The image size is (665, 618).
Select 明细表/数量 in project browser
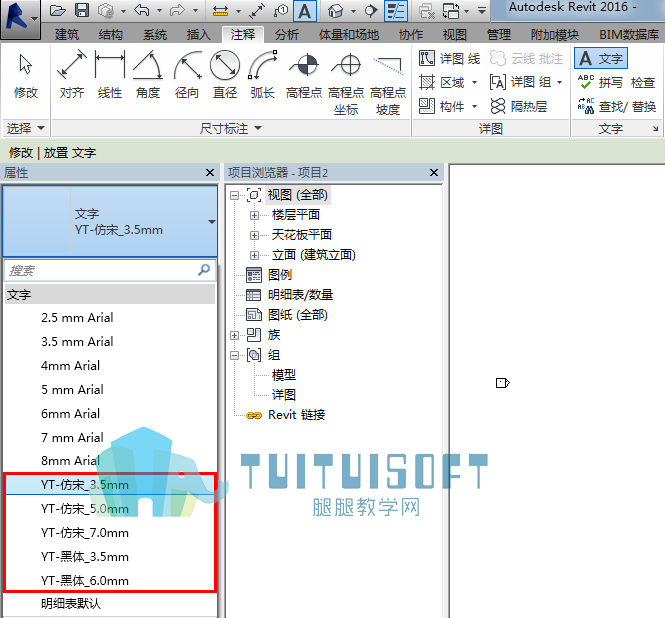pos(300,295)
